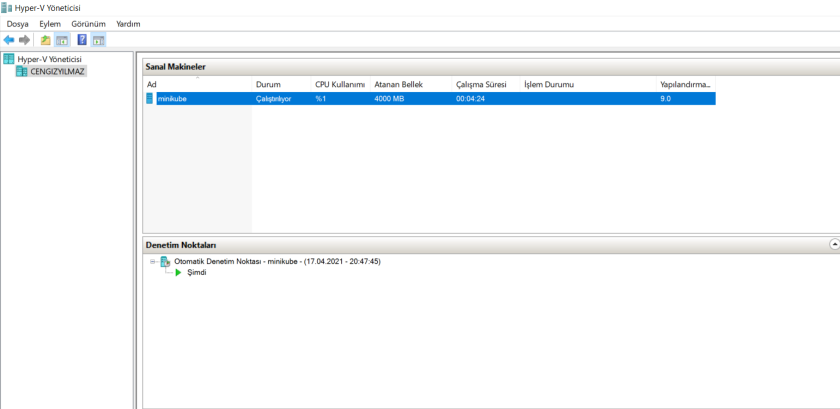Collapse the Denetim Noktaları panel
Screen dimensions: 840x409
(834, 244)
